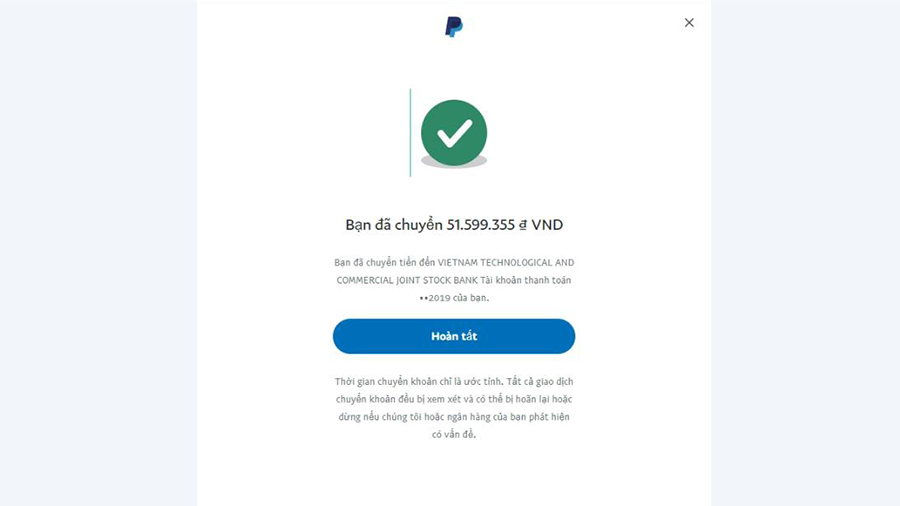This screenshot has height=506, width=900.
Task: Click the transferred amount 51.599.355
Action: pos(481,224)
